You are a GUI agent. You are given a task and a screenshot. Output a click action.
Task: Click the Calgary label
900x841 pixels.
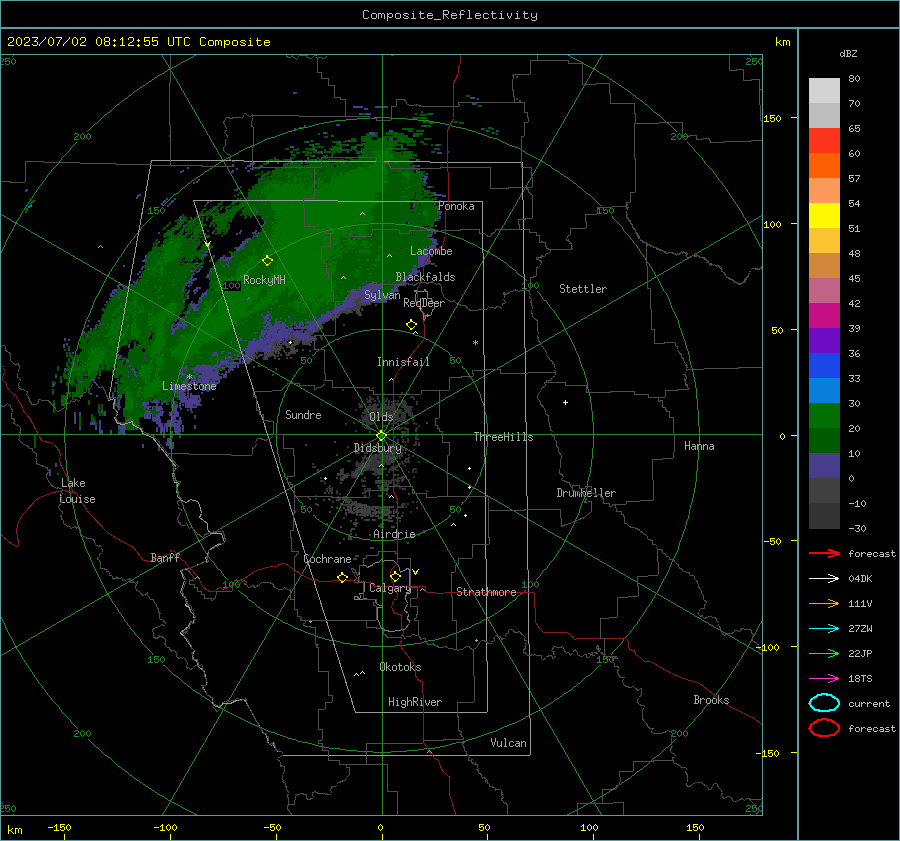390,588
